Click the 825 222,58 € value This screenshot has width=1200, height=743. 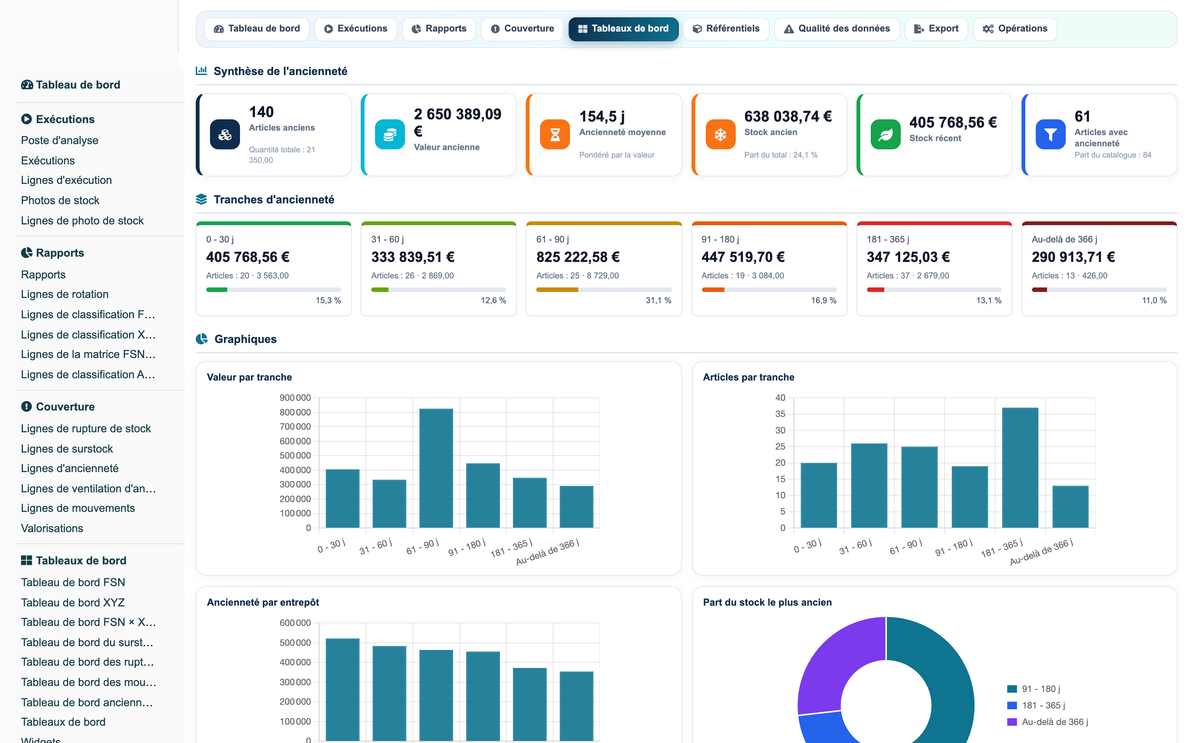pos(578,257)
